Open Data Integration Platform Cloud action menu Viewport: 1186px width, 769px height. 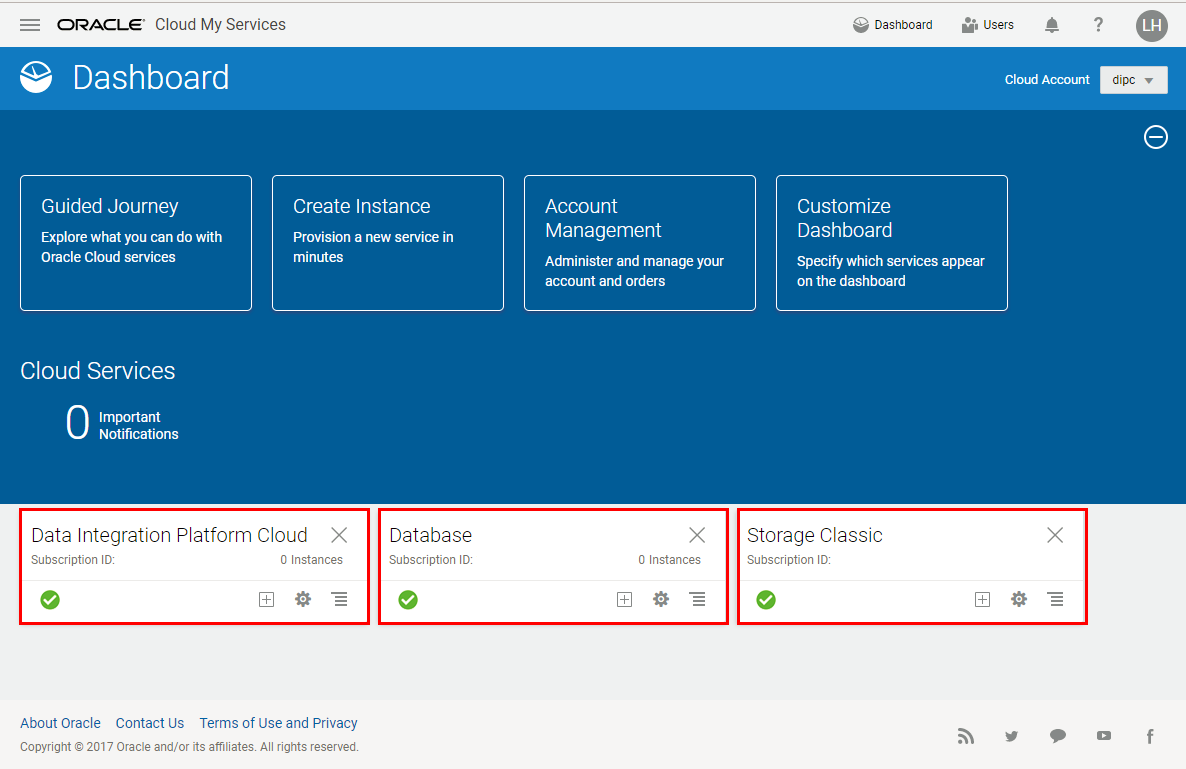click(x=340, y=599)
